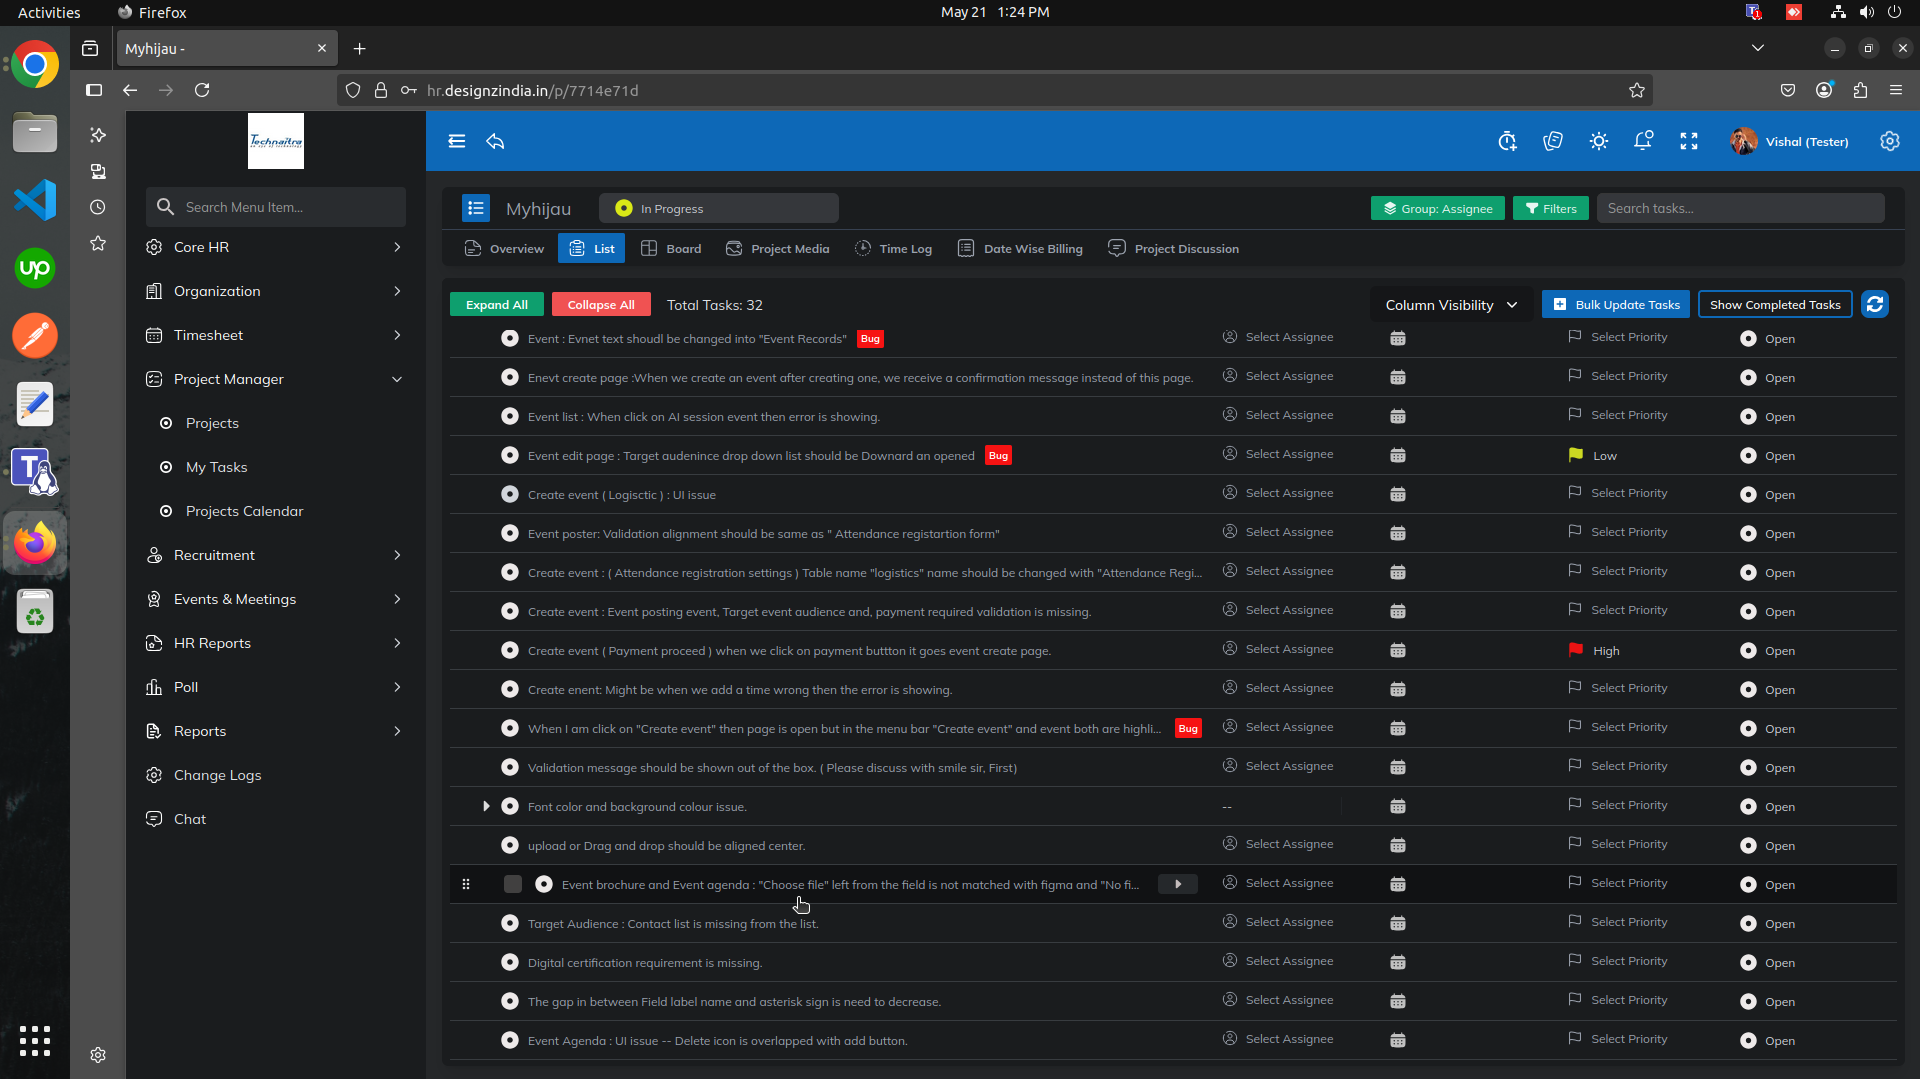Toggle status circle of Digital certification task
This screenshot has height=1079, width=1920.
[510, 962]
